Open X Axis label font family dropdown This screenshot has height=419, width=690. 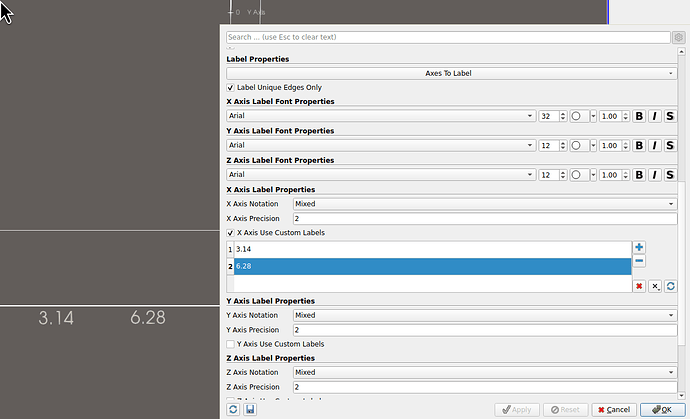[381, 116]
